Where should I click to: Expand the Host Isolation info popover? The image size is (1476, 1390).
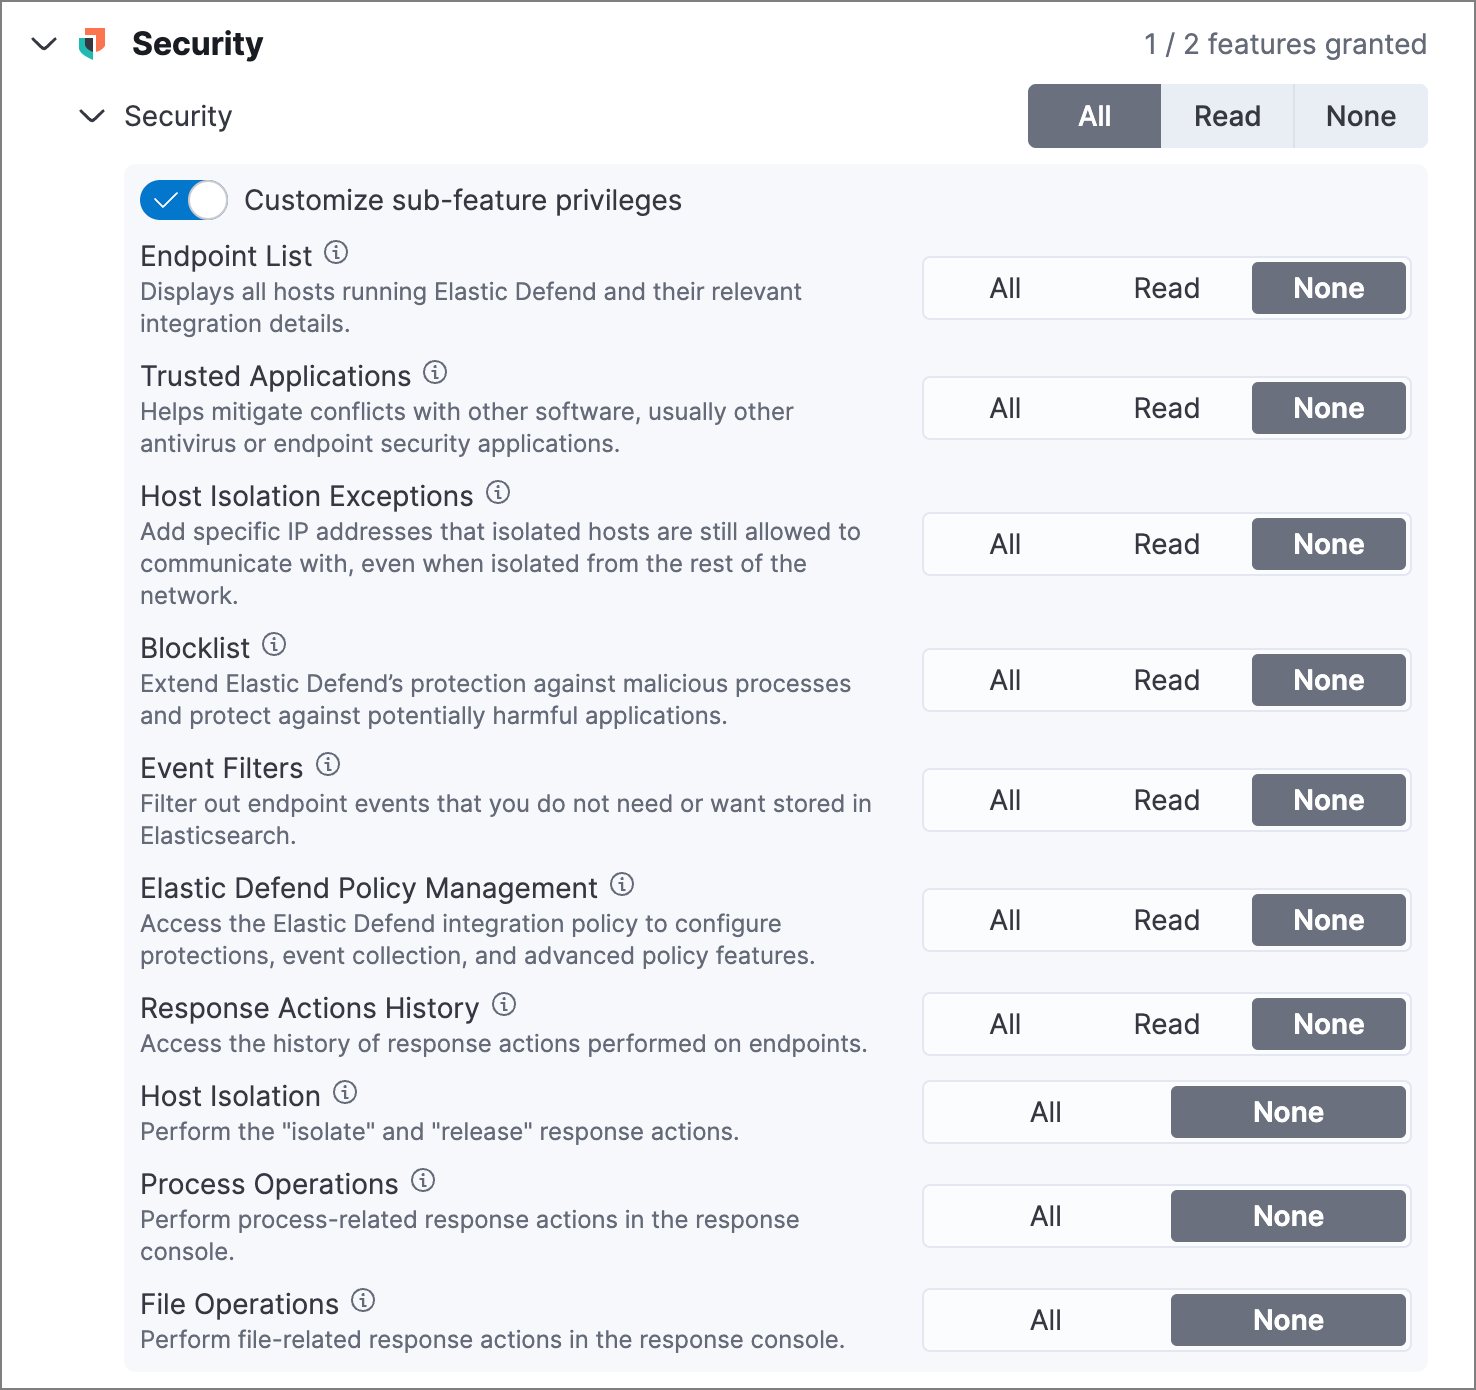pos(345,1092)
